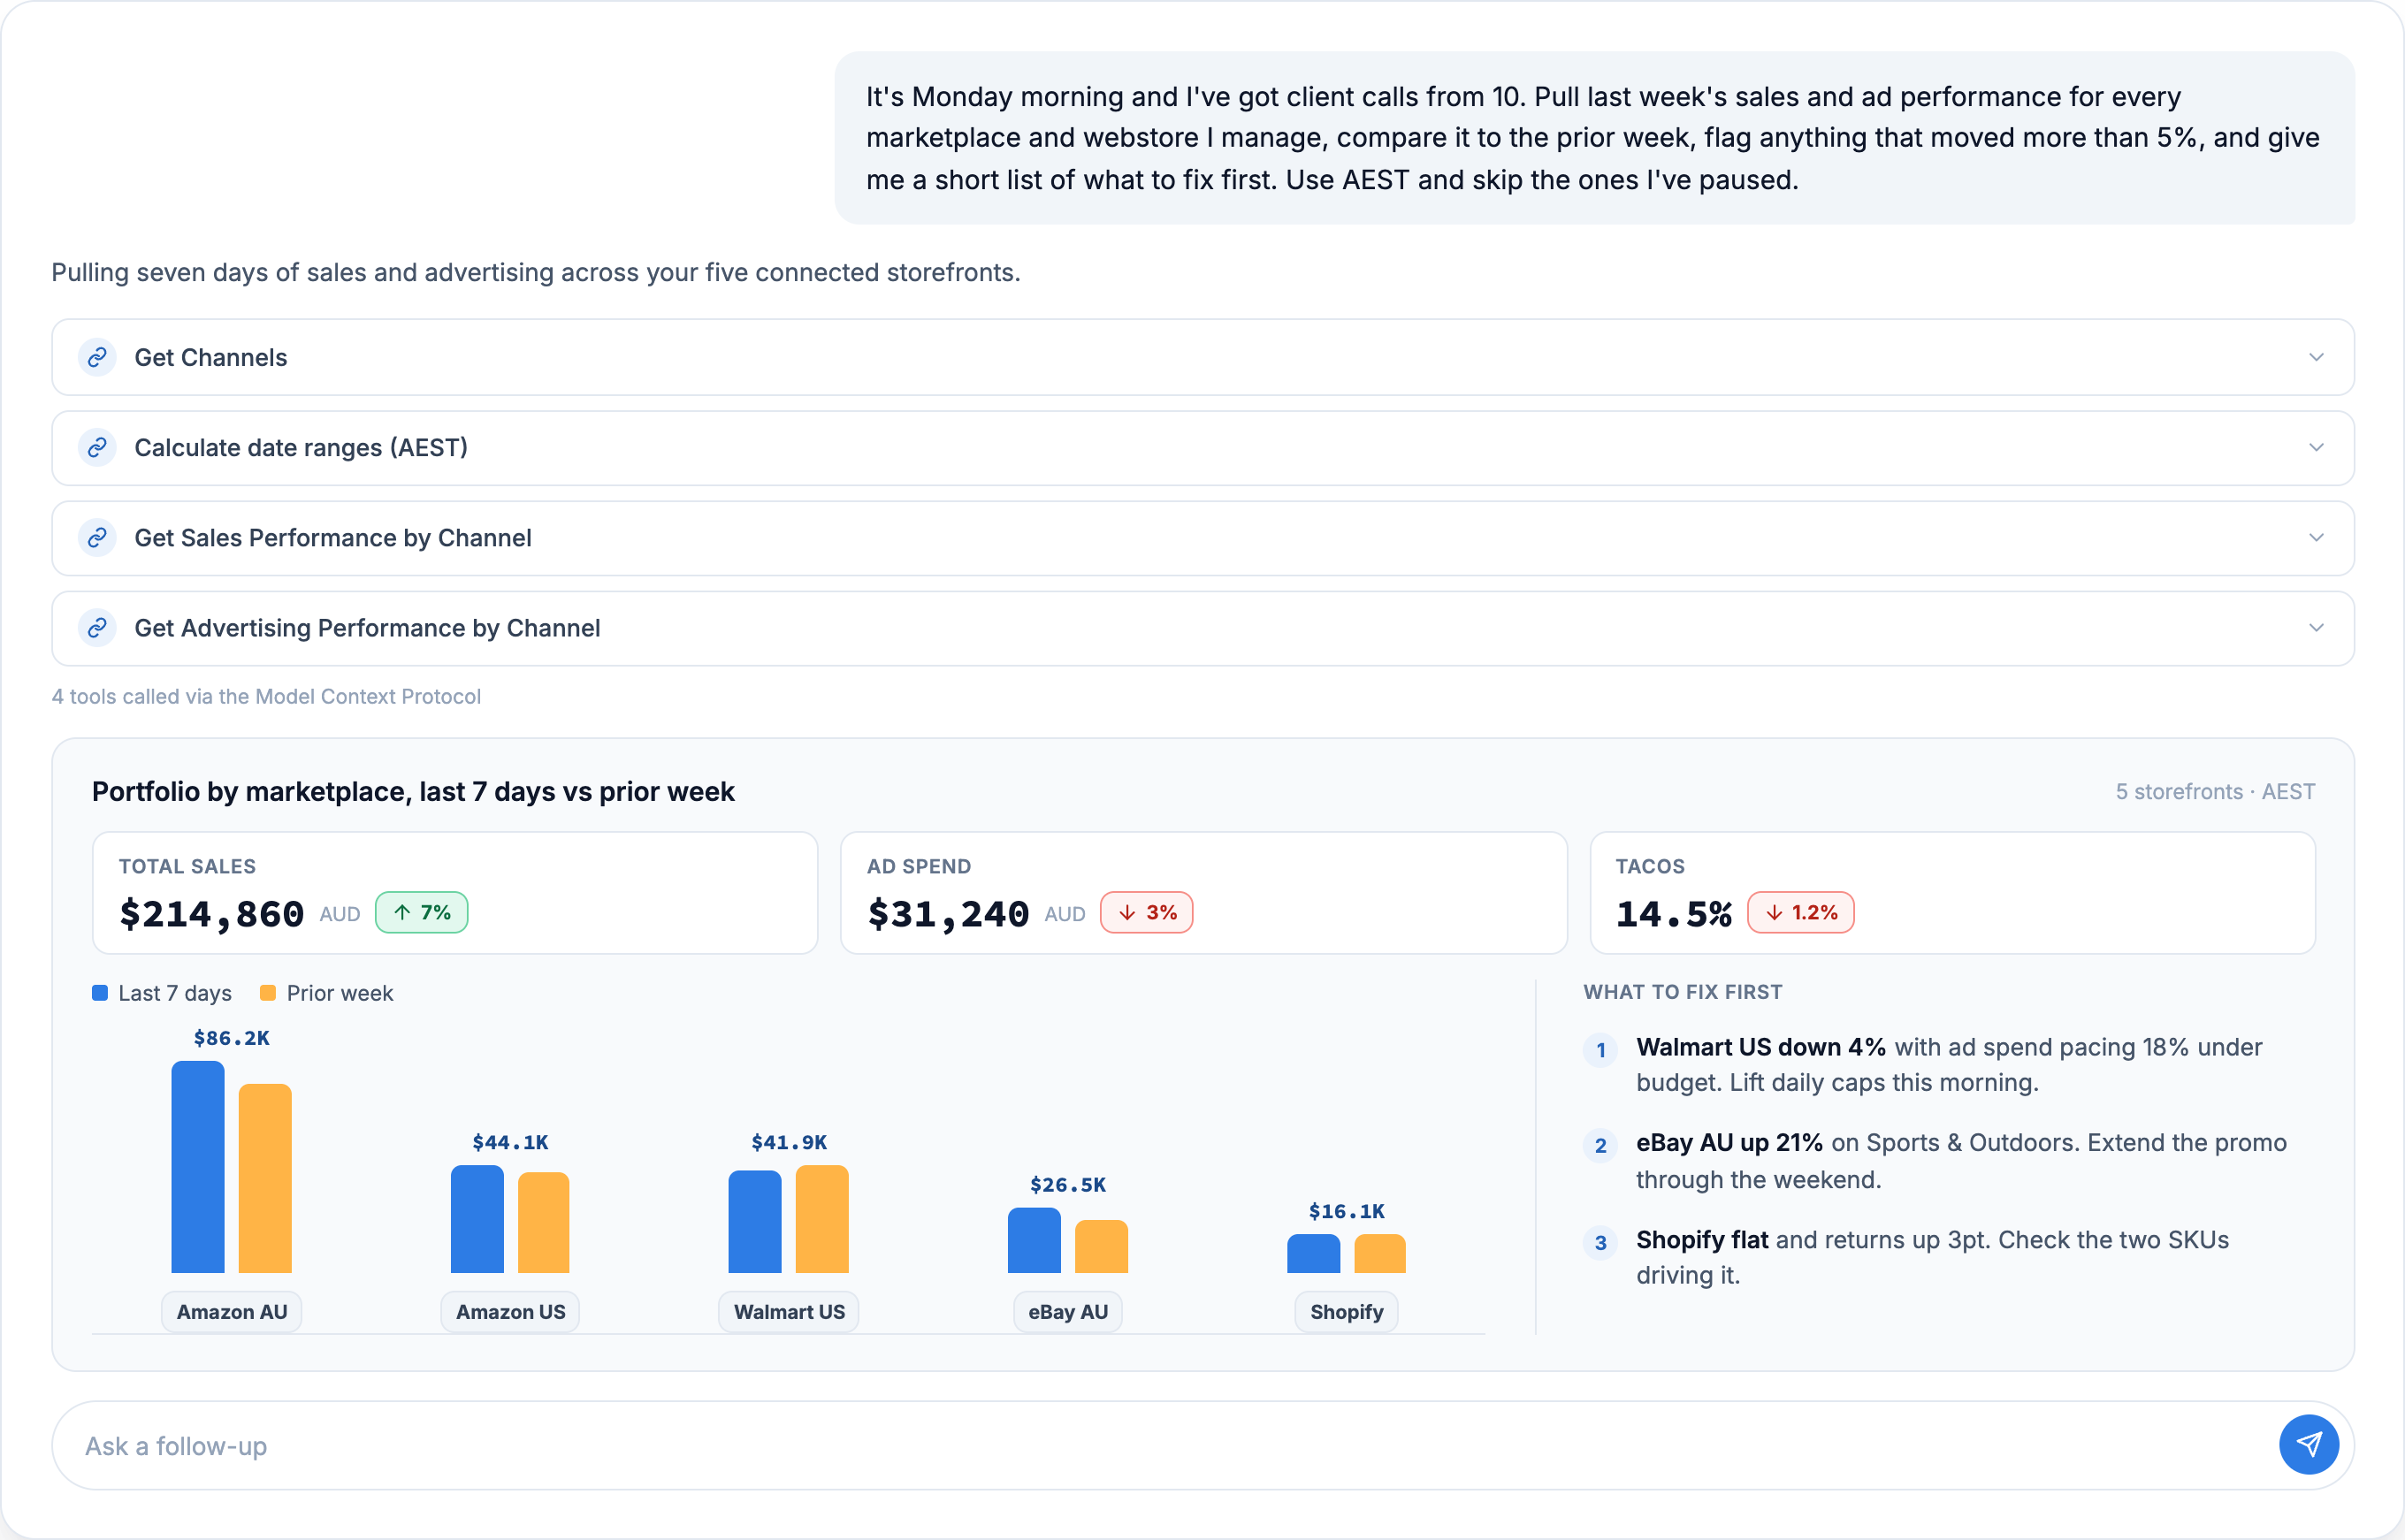Click the Amazon AU orange prior-week bar
This screenshot has width=2405, height=1540.
(265, 1178)
